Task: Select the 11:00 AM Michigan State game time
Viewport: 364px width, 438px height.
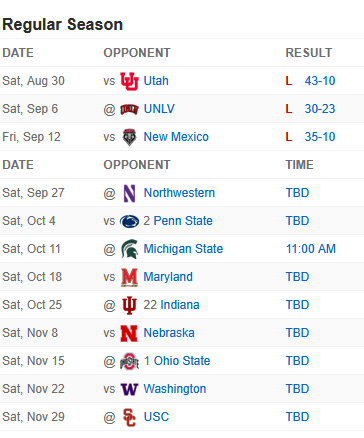Action: (311, 249)
